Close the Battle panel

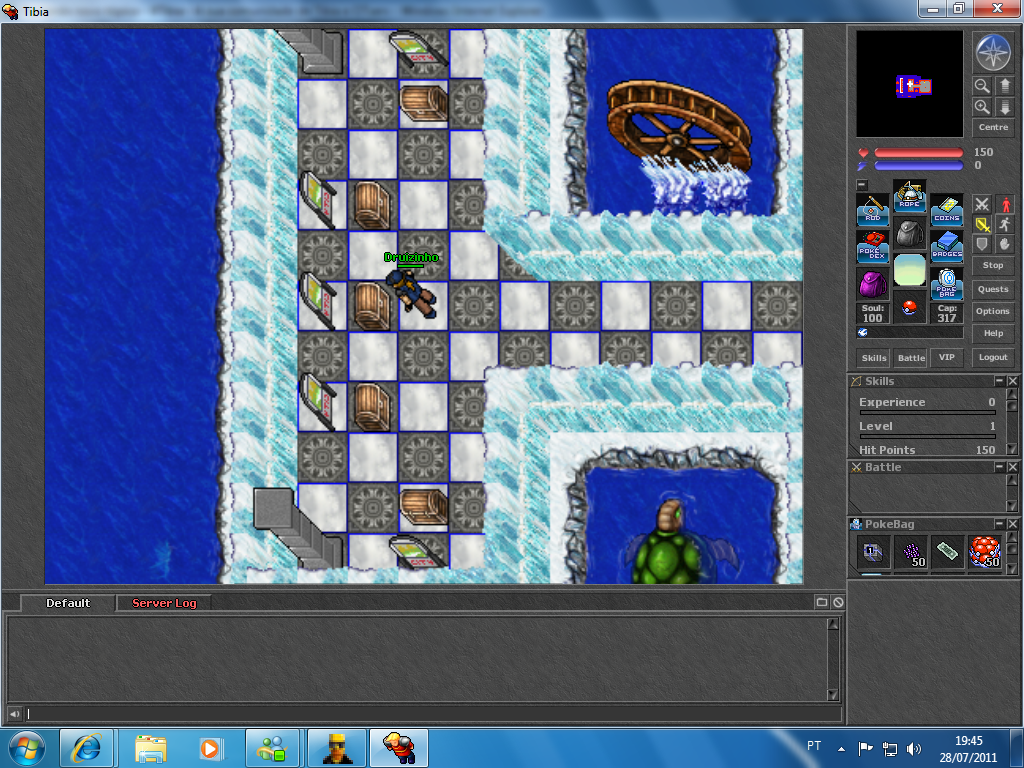[x=1012, y=467]
